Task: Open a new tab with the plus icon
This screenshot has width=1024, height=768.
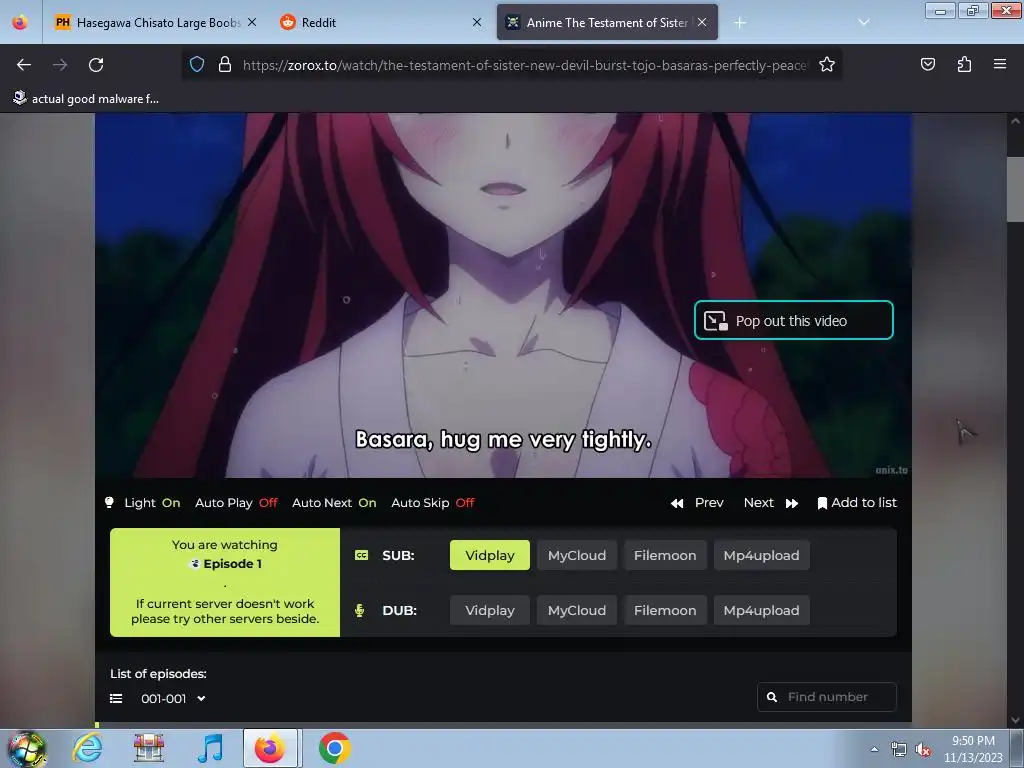Action: tap(739, 23)
